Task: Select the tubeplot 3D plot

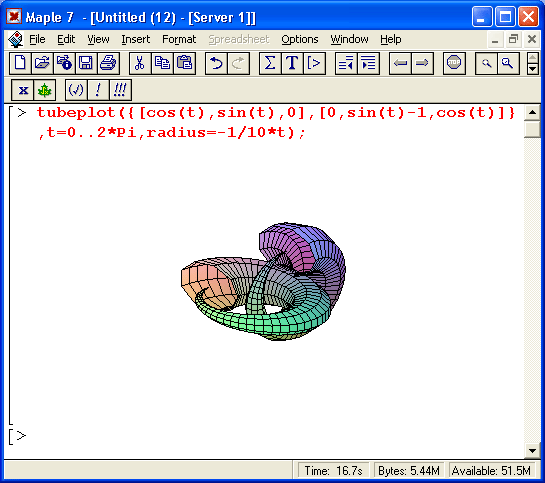Action: [263, 281]
